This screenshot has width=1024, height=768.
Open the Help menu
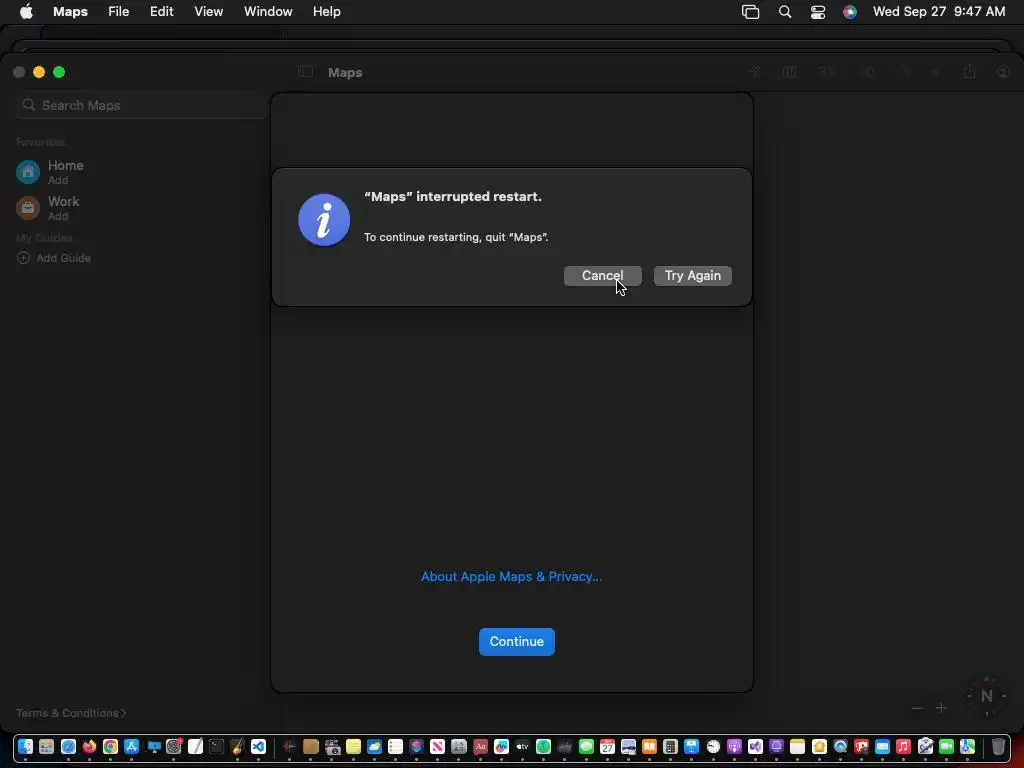click(327, 12)
